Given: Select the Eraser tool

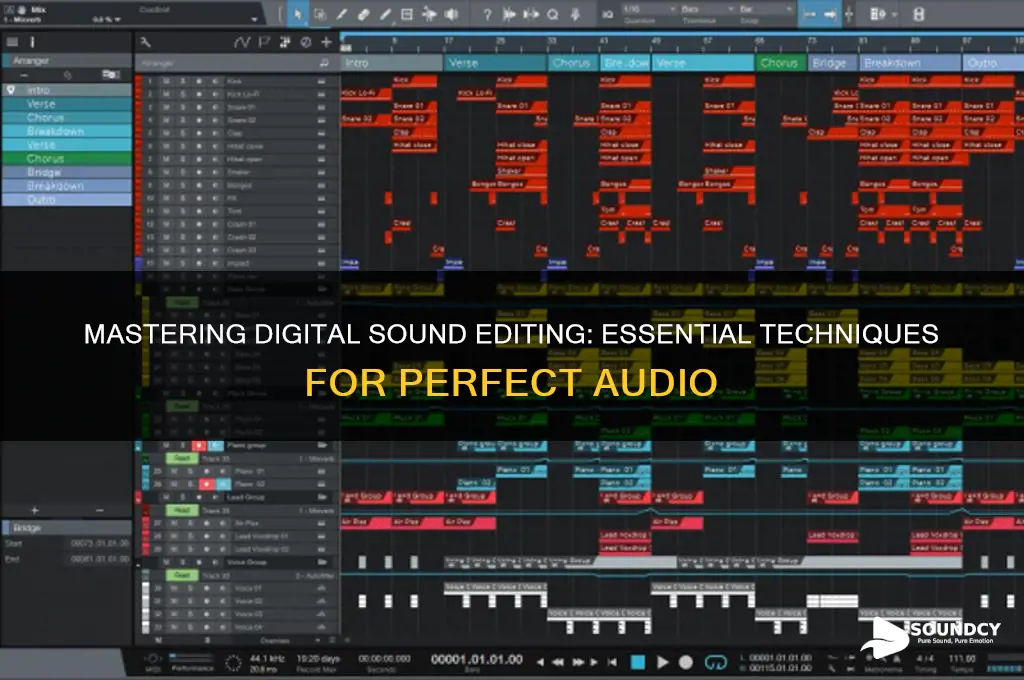Looking at the screenshot, I should pyautogui.click(x=363, y=14).
